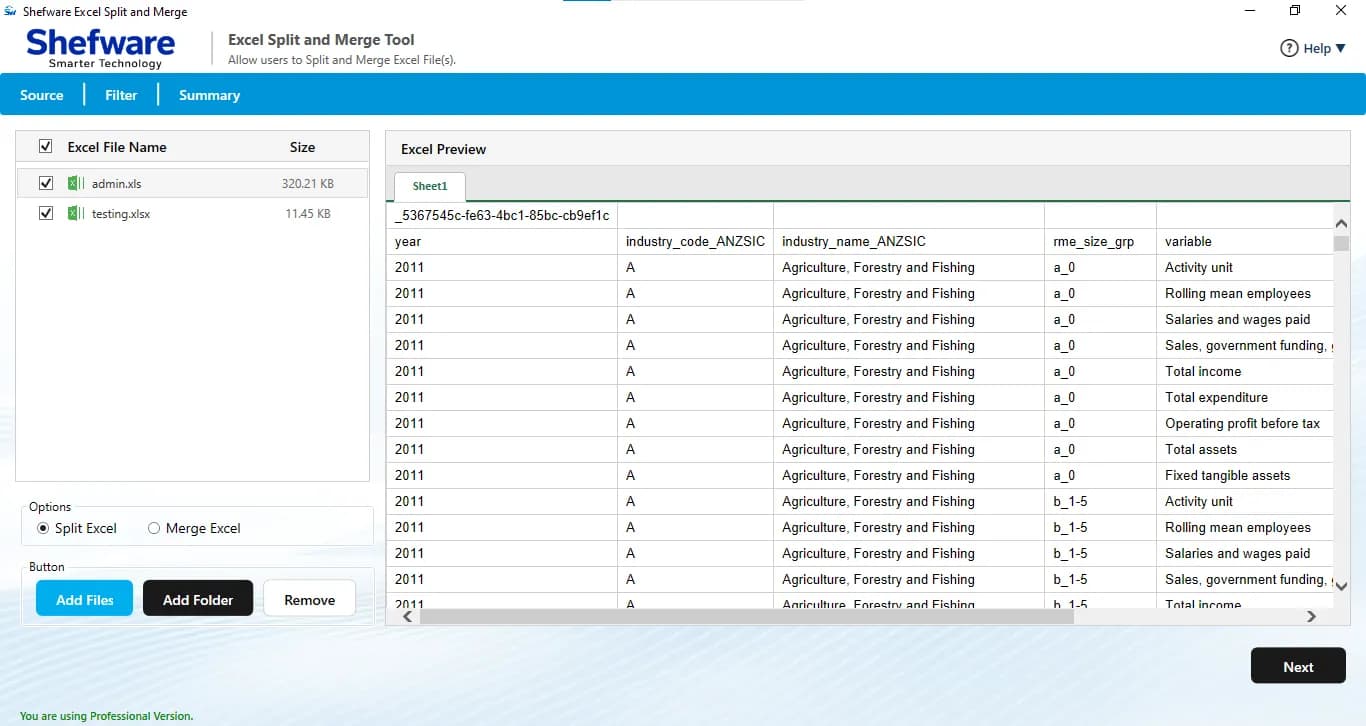Image resolution: width=1366 pixels, height=726 pixels.
Task: Select the testing.xlsx file name
Action: (121, 214)
